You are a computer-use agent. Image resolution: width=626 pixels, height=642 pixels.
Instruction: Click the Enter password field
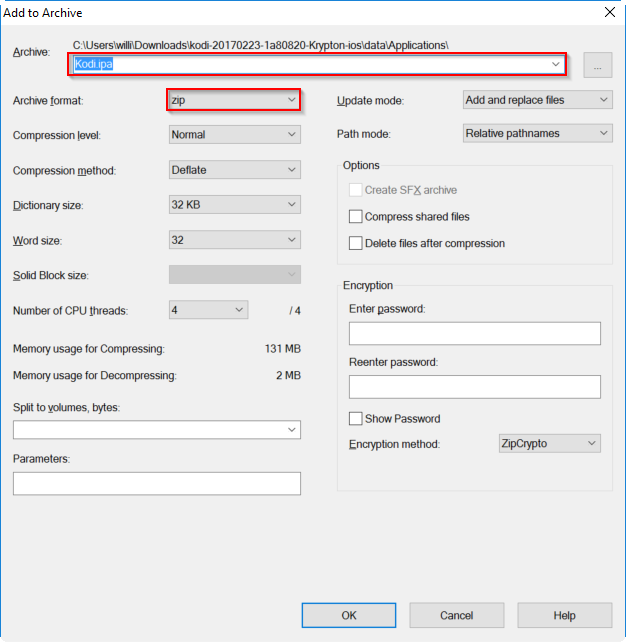475,333
